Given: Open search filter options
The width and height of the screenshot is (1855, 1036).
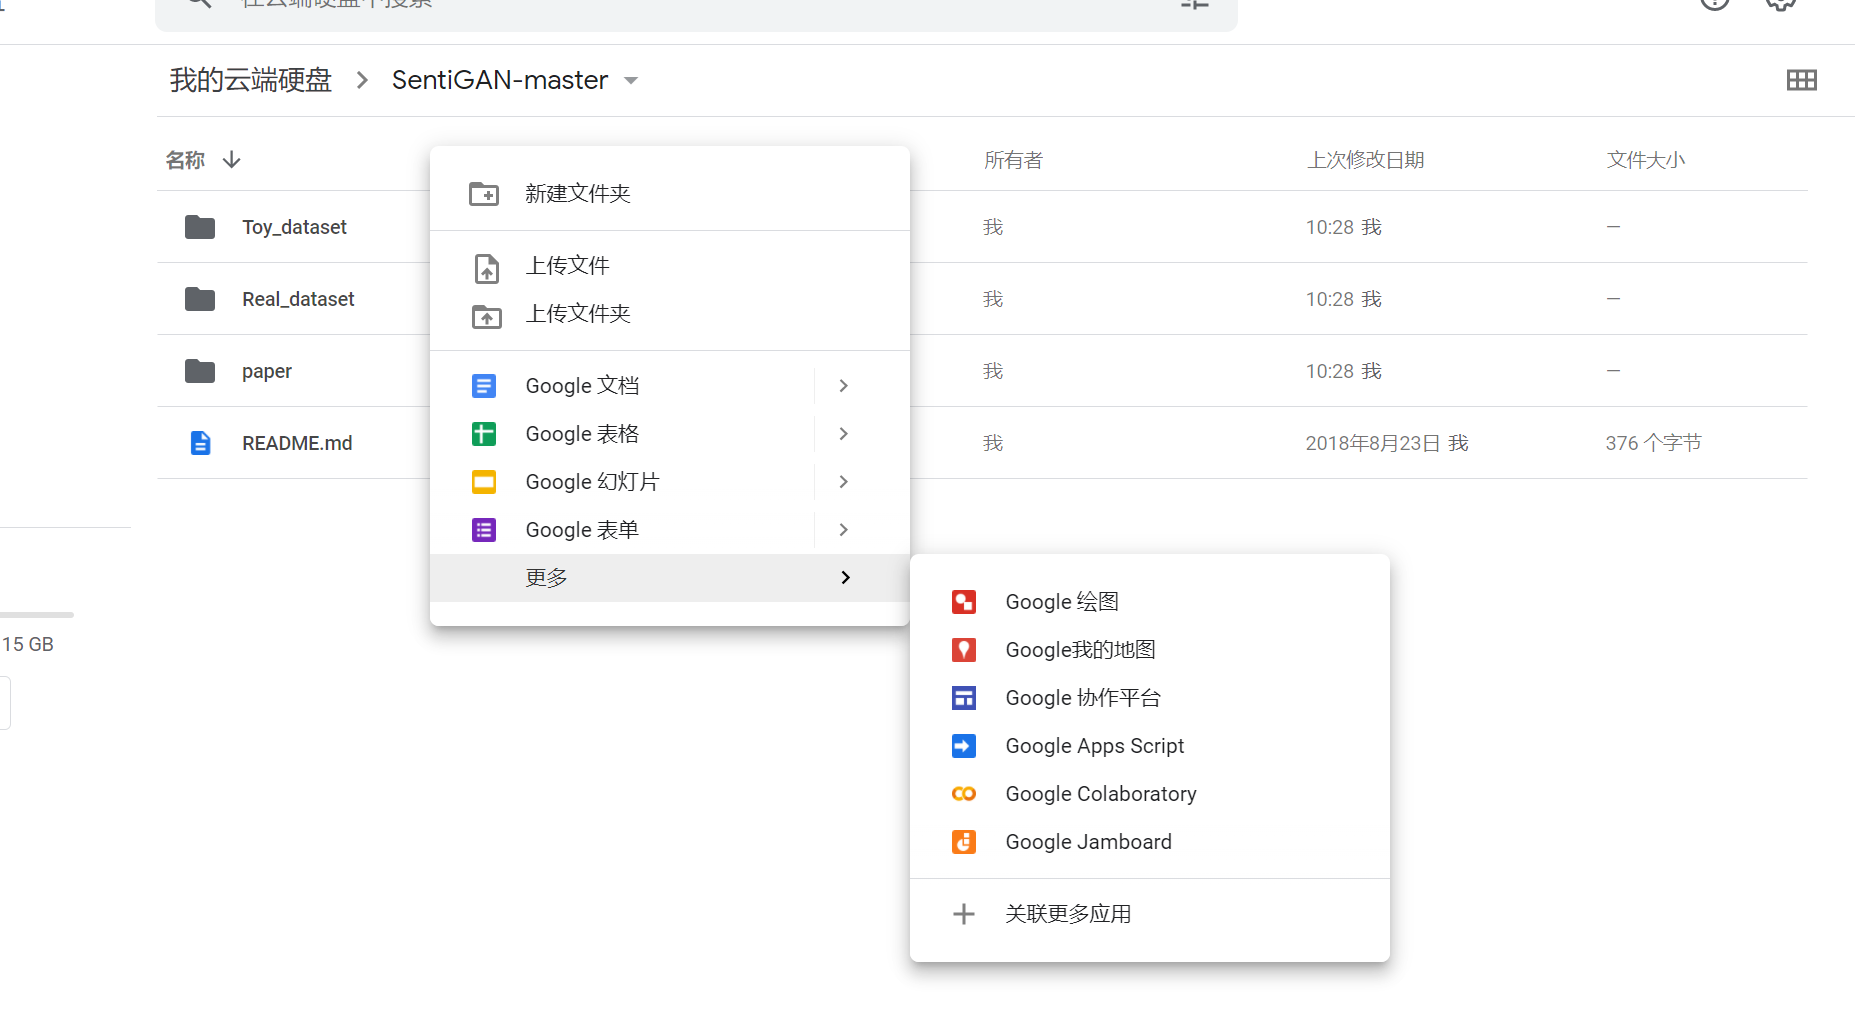Looking at the screenshot, I should click(1194, 5).
